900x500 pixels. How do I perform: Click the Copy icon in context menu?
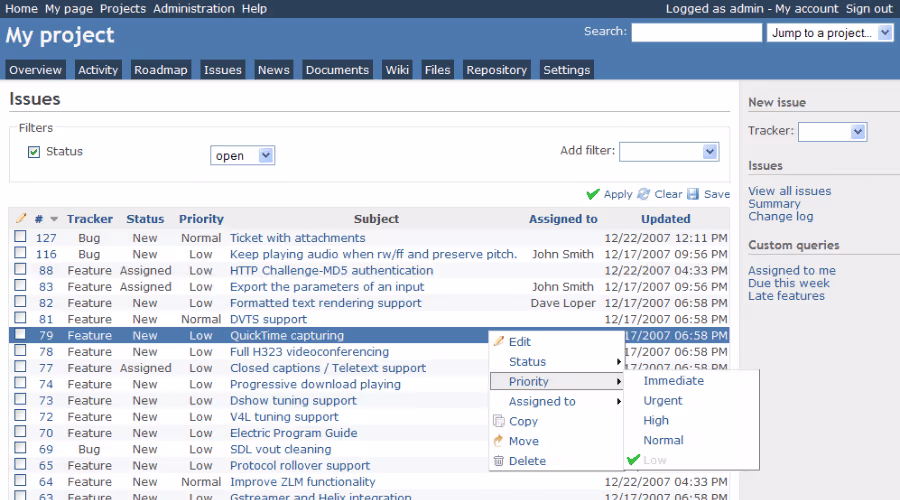499,421
